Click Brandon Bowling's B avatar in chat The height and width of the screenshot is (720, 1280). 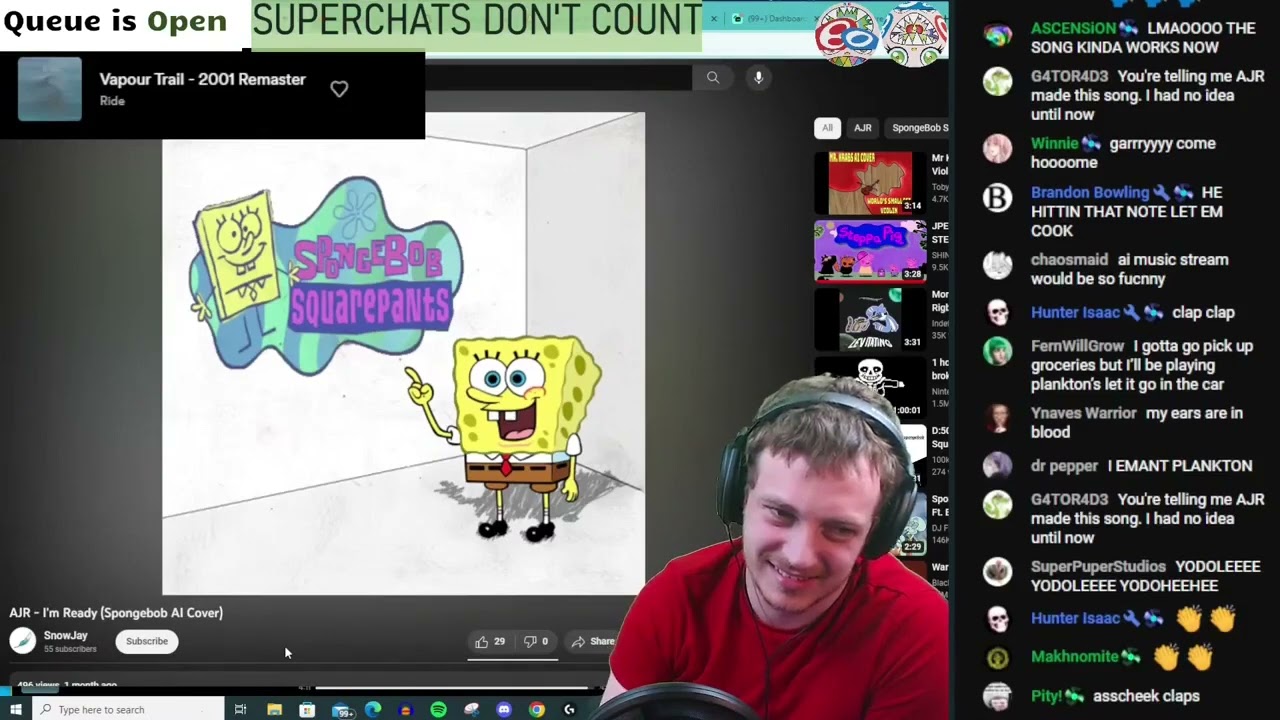997,197
